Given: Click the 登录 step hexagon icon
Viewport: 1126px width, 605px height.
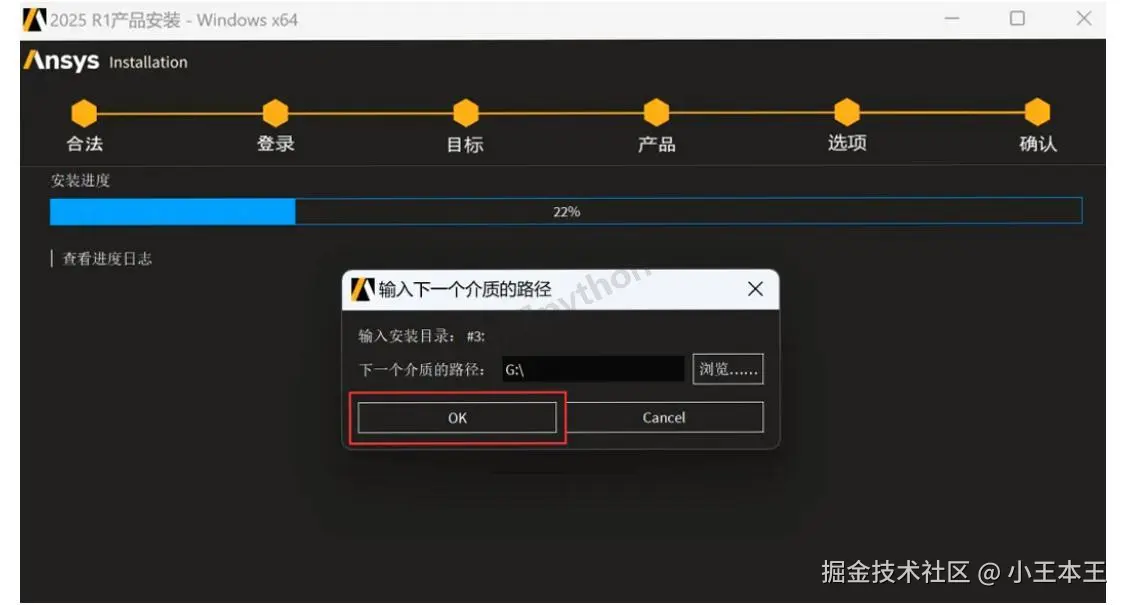Looking at the screenshot, I should coord(275,113).
